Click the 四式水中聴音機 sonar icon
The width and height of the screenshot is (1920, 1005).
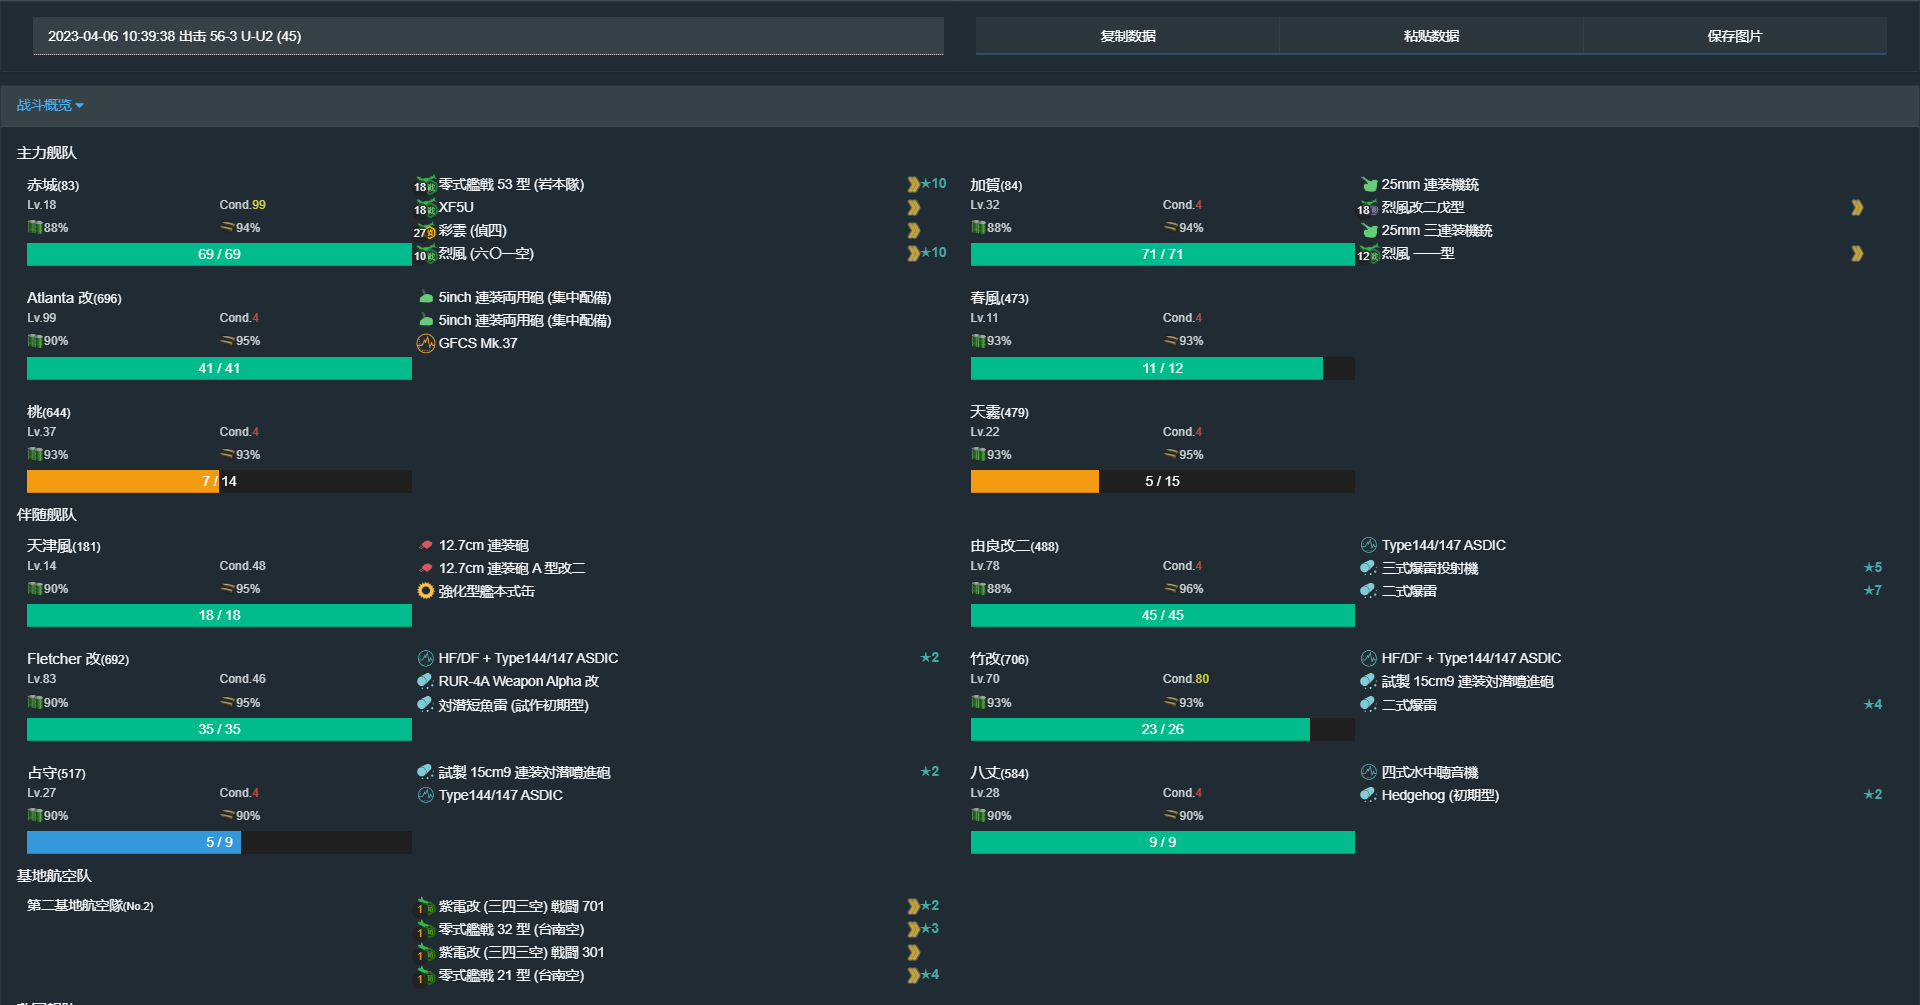click(1368, 772)
